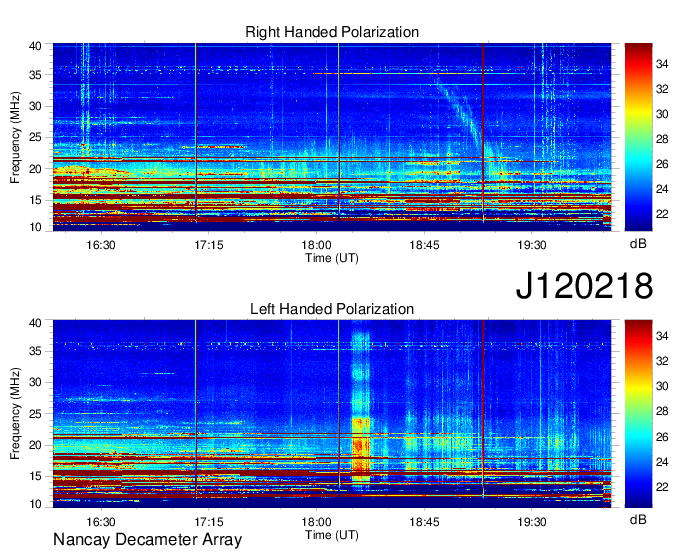Screen dimensions: 680x552
Task: Click the 'Left Handed Polarization' plot title
Action: point(332,309)
